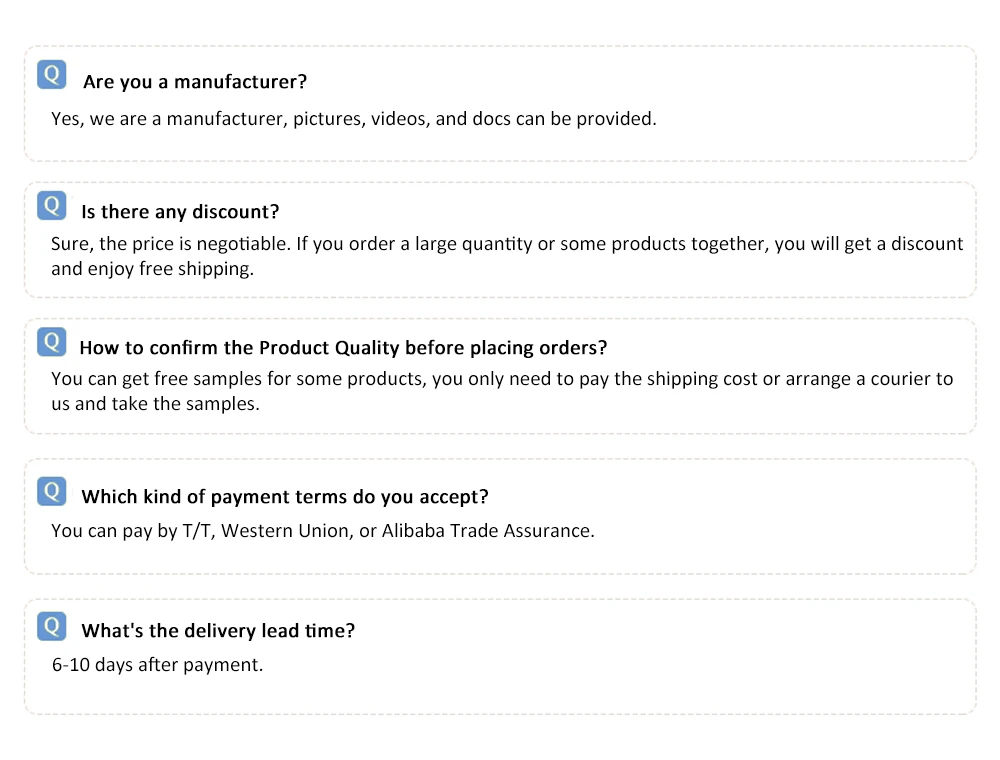The height and width of the screenshot is (760, 1000).
Task: Select "Which kind of payment terms do you accept?"
Action: coord(284,497)
